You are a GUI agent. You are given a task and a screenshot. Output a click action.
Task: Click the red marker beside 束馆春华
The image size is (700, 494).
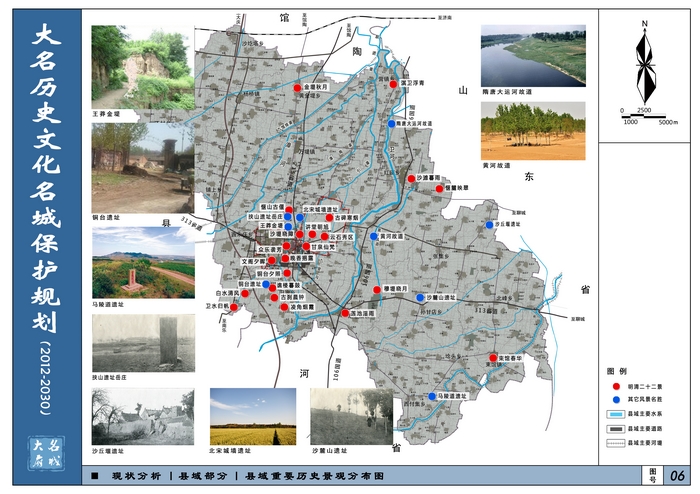point(493,358)
